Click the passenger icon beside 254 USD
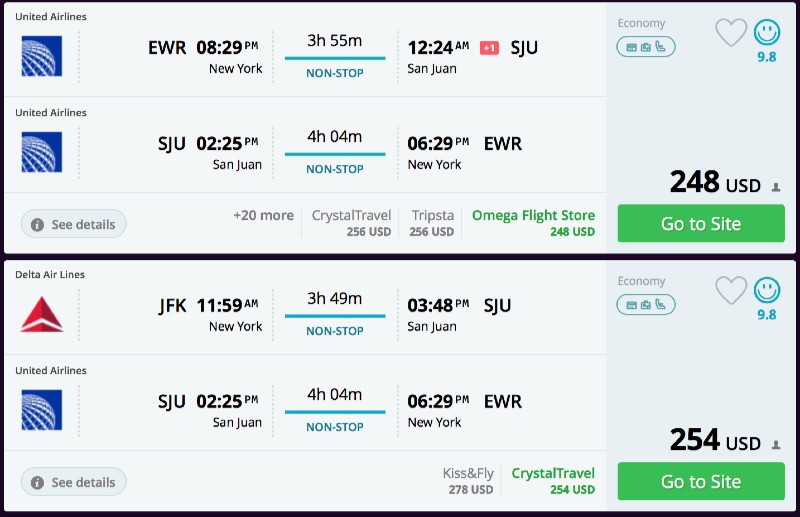The image size is (800, 517). (775, 445)
